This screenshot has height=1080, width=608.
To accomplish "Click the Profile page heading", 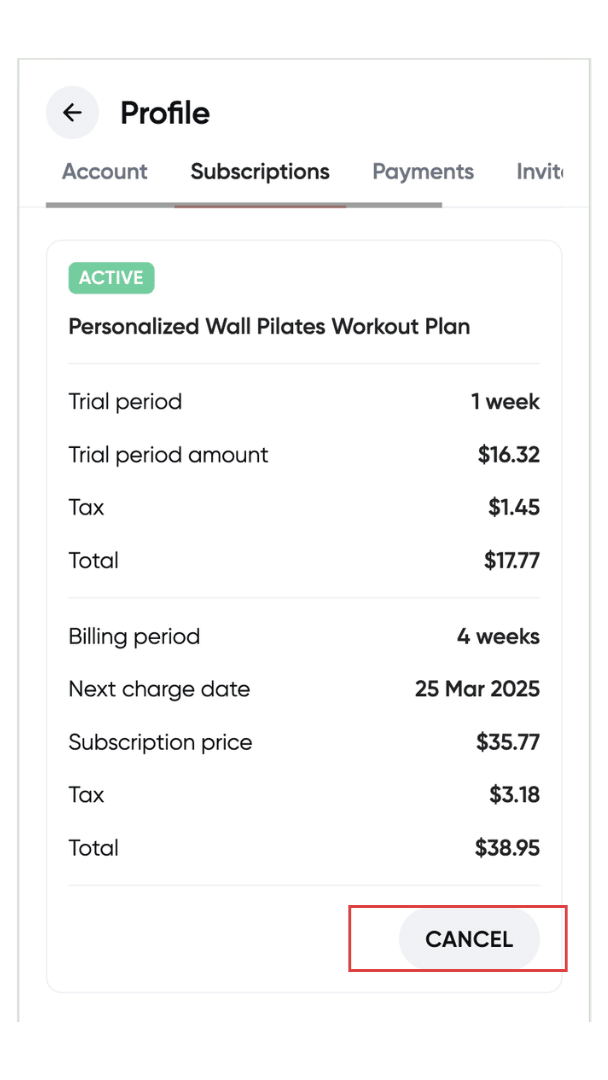I will [165, 113].
